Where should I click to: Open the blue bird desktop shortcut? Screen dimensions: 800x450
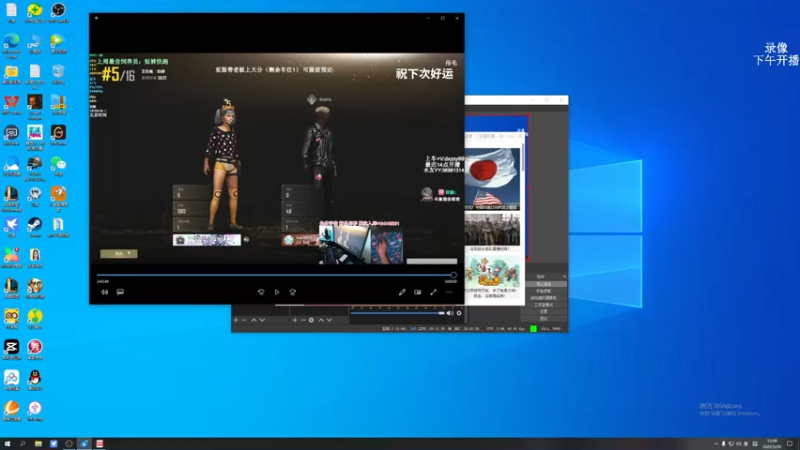[x=11, y=227]
